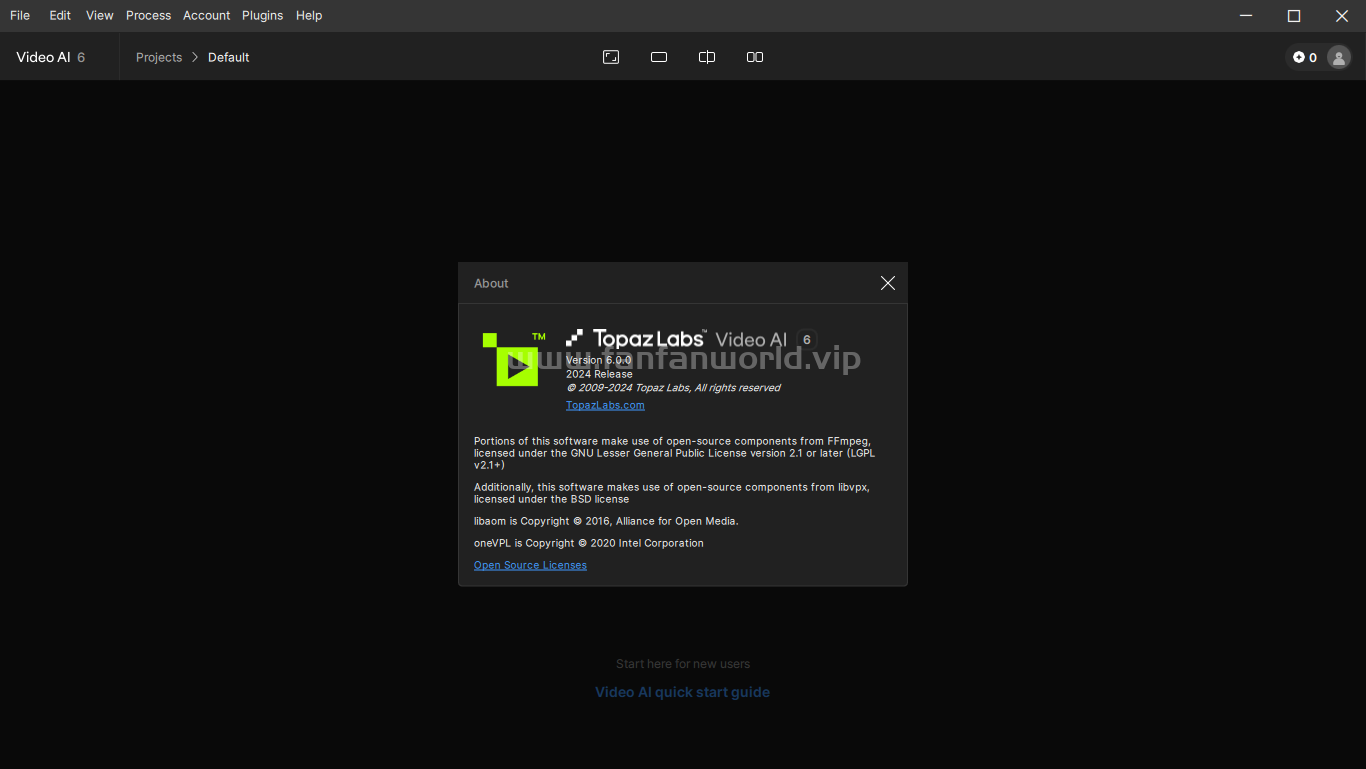Open the Open Source Licenses link
The image size is (1366, 769).
530,565
